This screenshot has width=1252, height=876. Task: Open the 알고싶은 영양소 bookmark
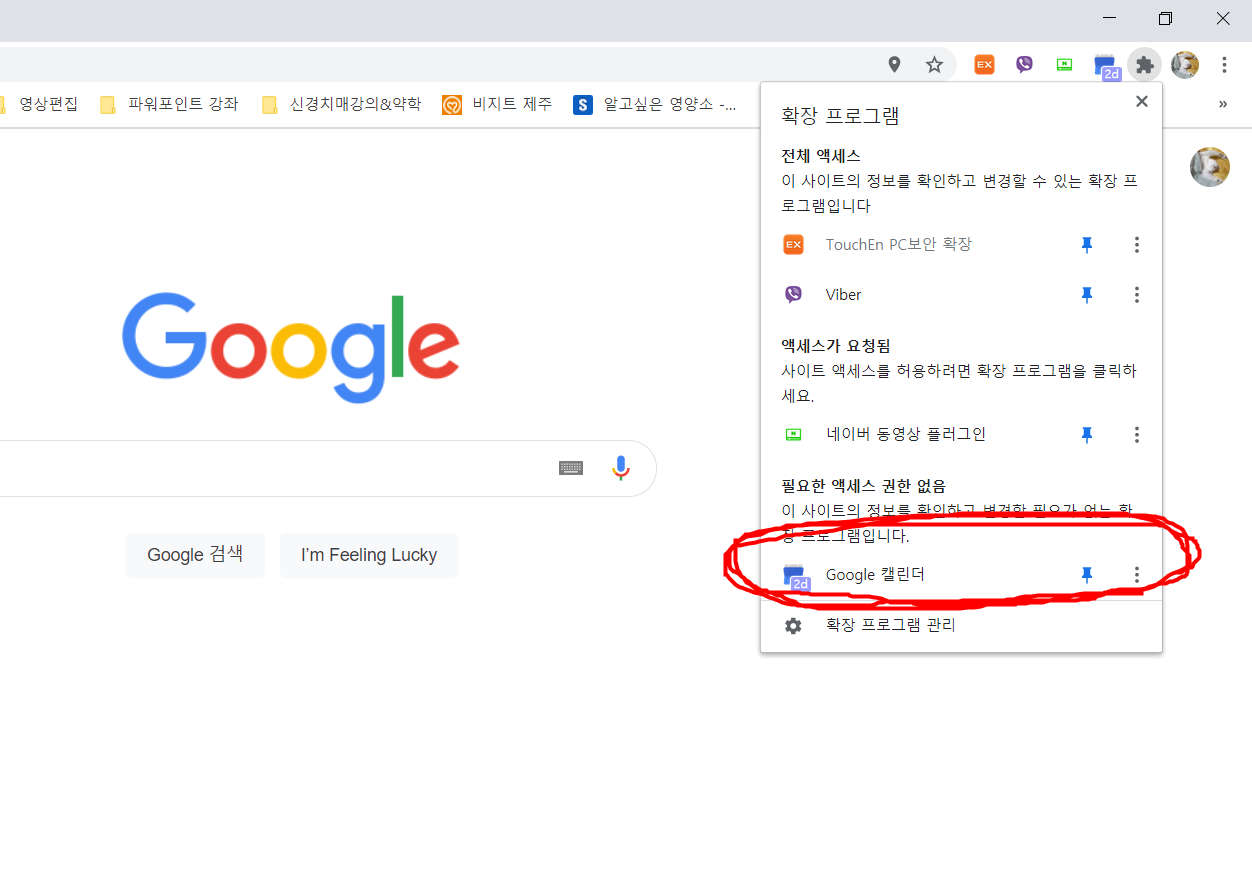(655, 104)
